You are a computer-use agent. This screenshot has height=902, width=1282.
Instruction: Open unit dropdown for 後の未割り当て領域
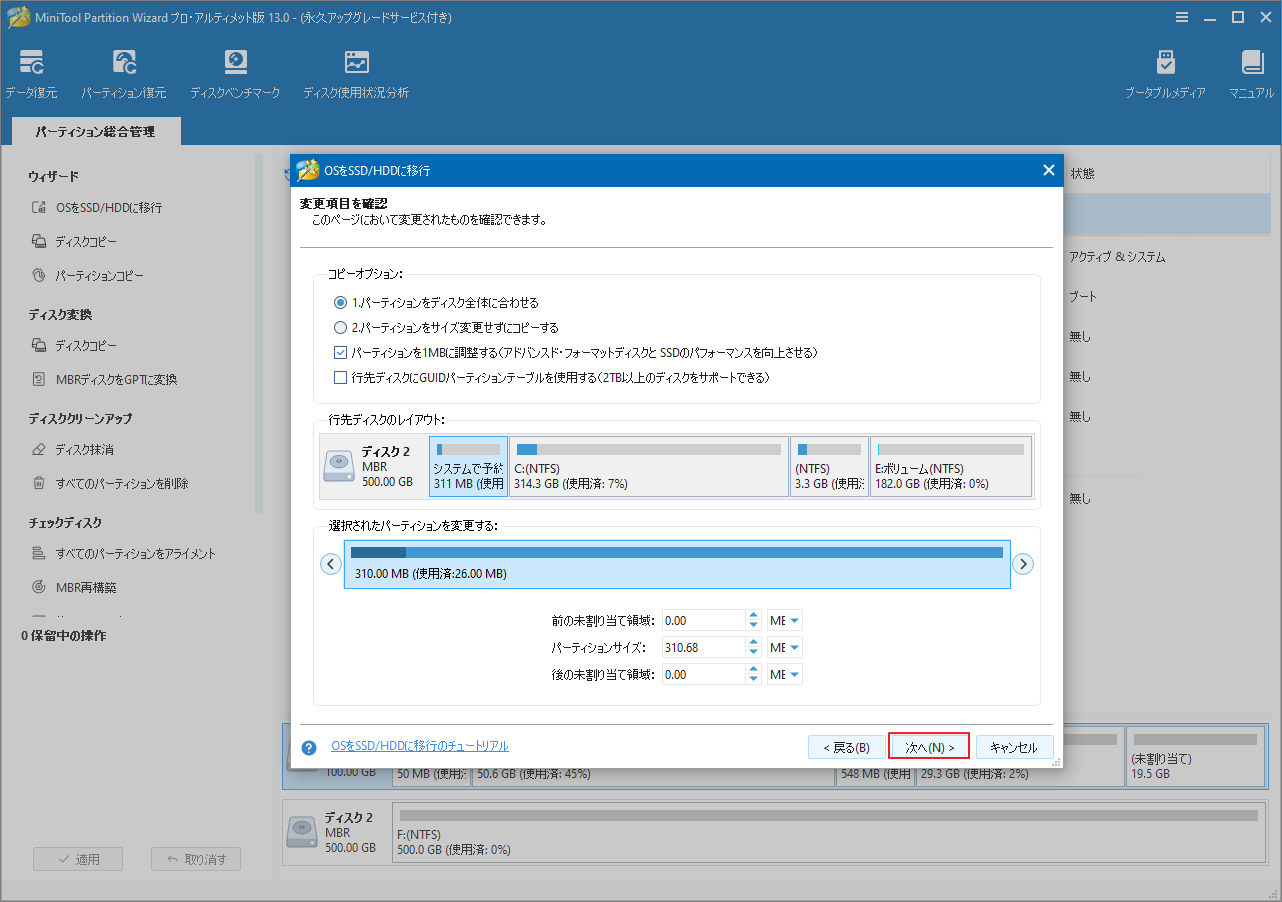click(784, 673)
